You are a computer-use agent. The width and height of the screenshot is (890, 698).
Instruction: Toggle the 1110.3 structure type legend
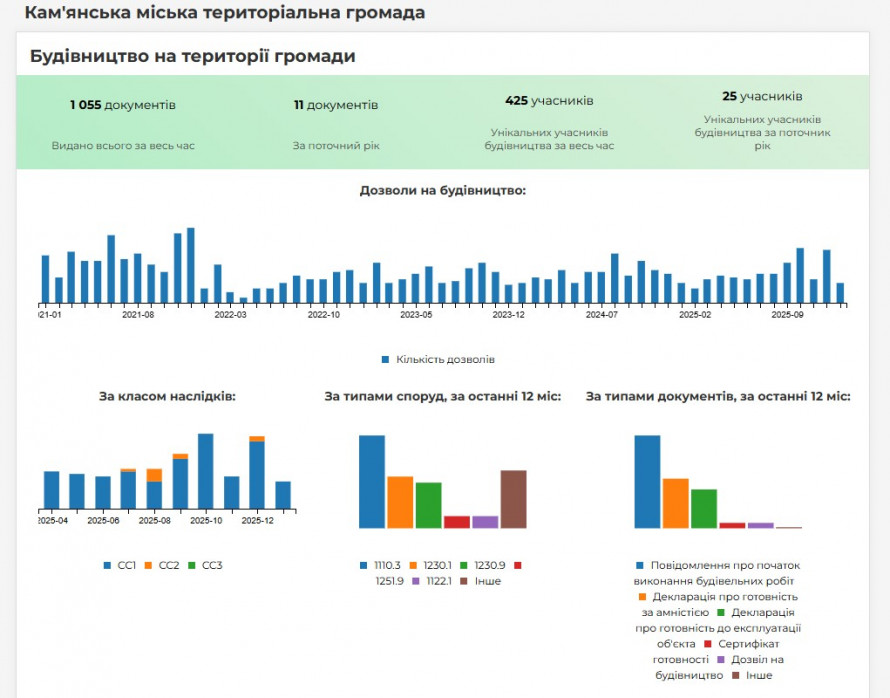pos(376,565)
